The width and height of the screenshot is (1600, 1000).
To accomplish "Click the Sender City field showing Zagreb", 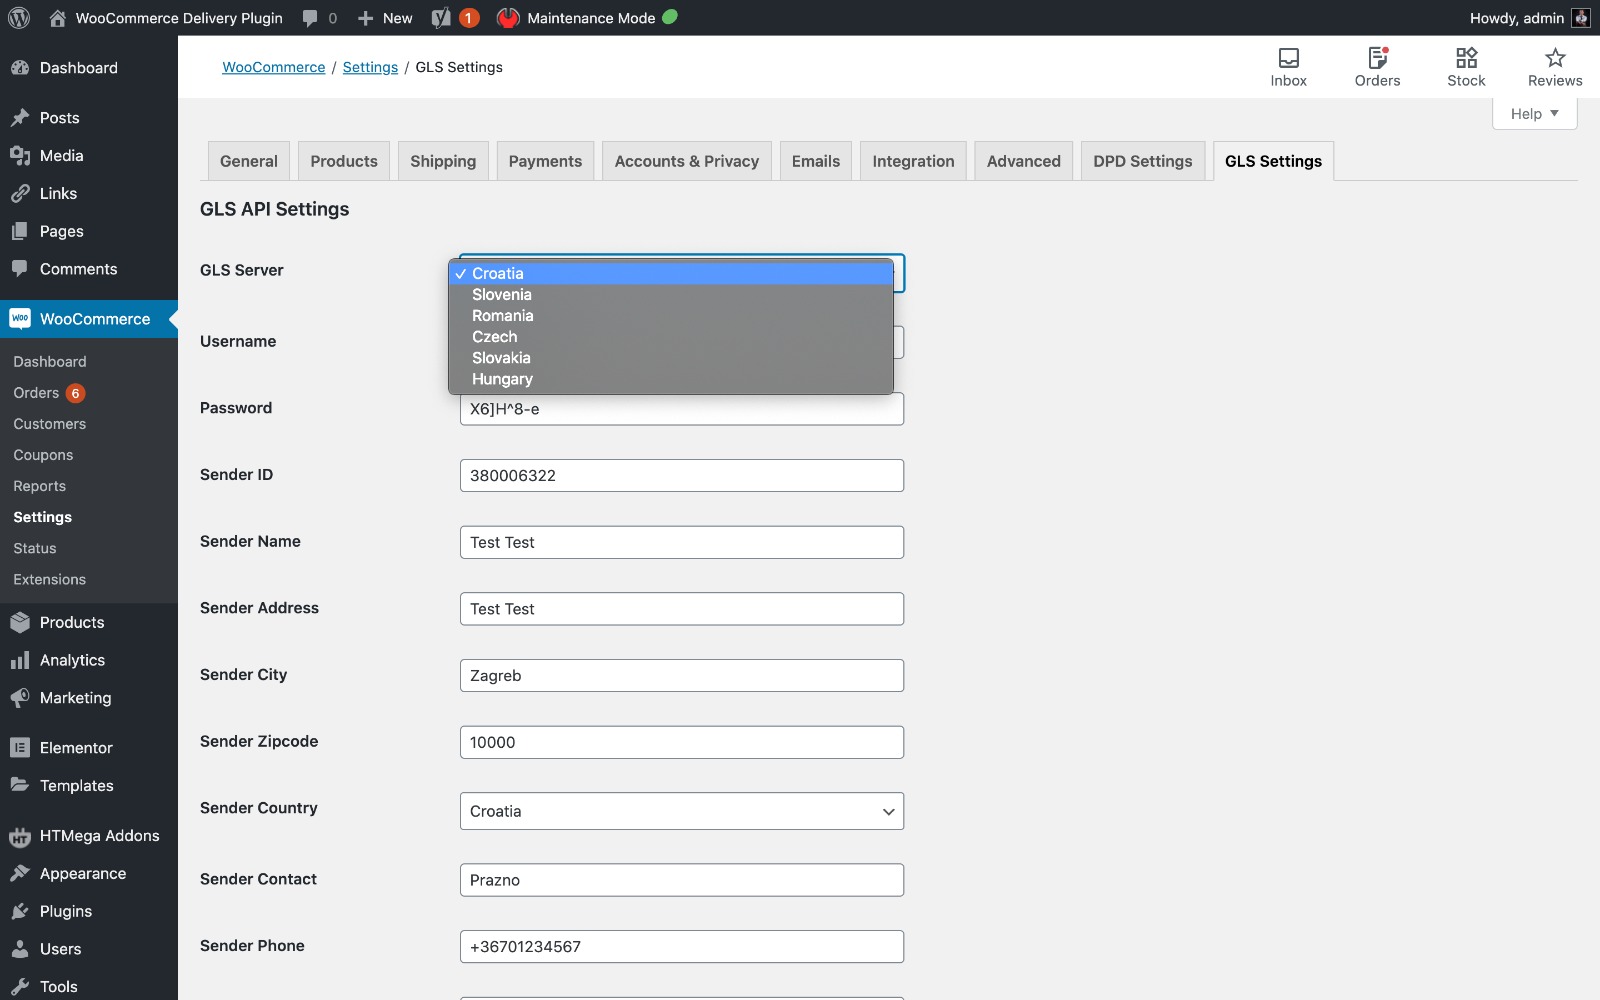I will pos(682,675).
